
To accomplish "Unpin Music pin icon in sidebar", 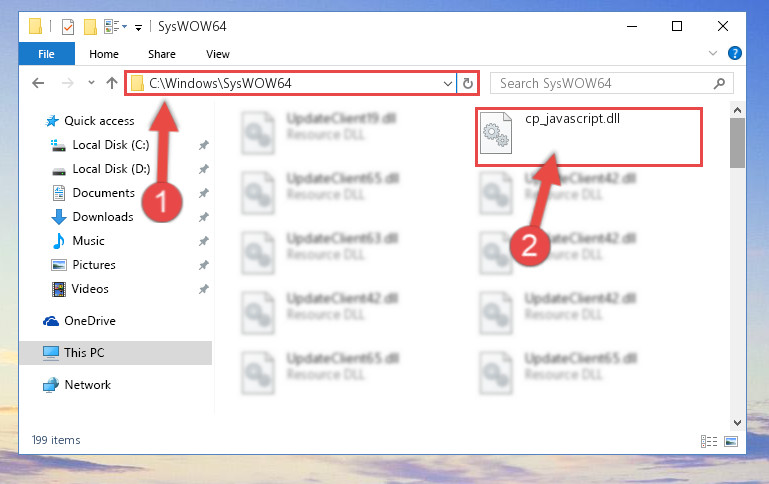I will click(x=204, y=241).
